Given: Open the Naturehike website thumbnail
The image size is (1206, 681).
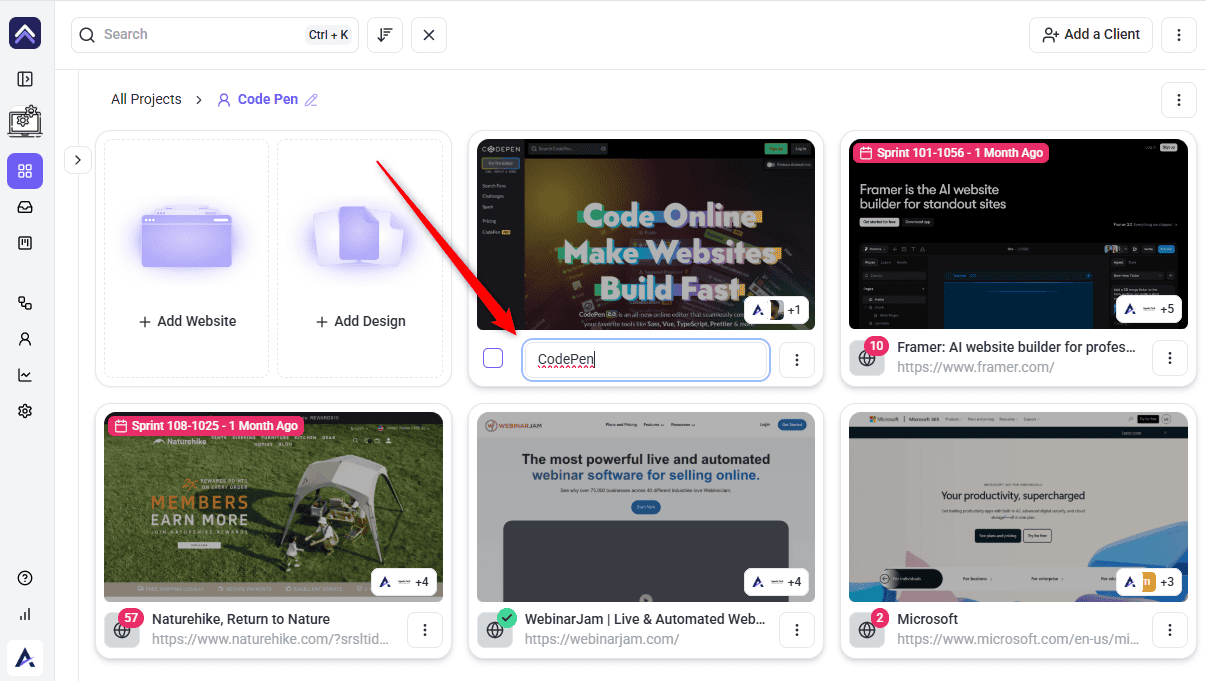Looking at the screenshot, I should pyautogui.click(x=273, y=507).
